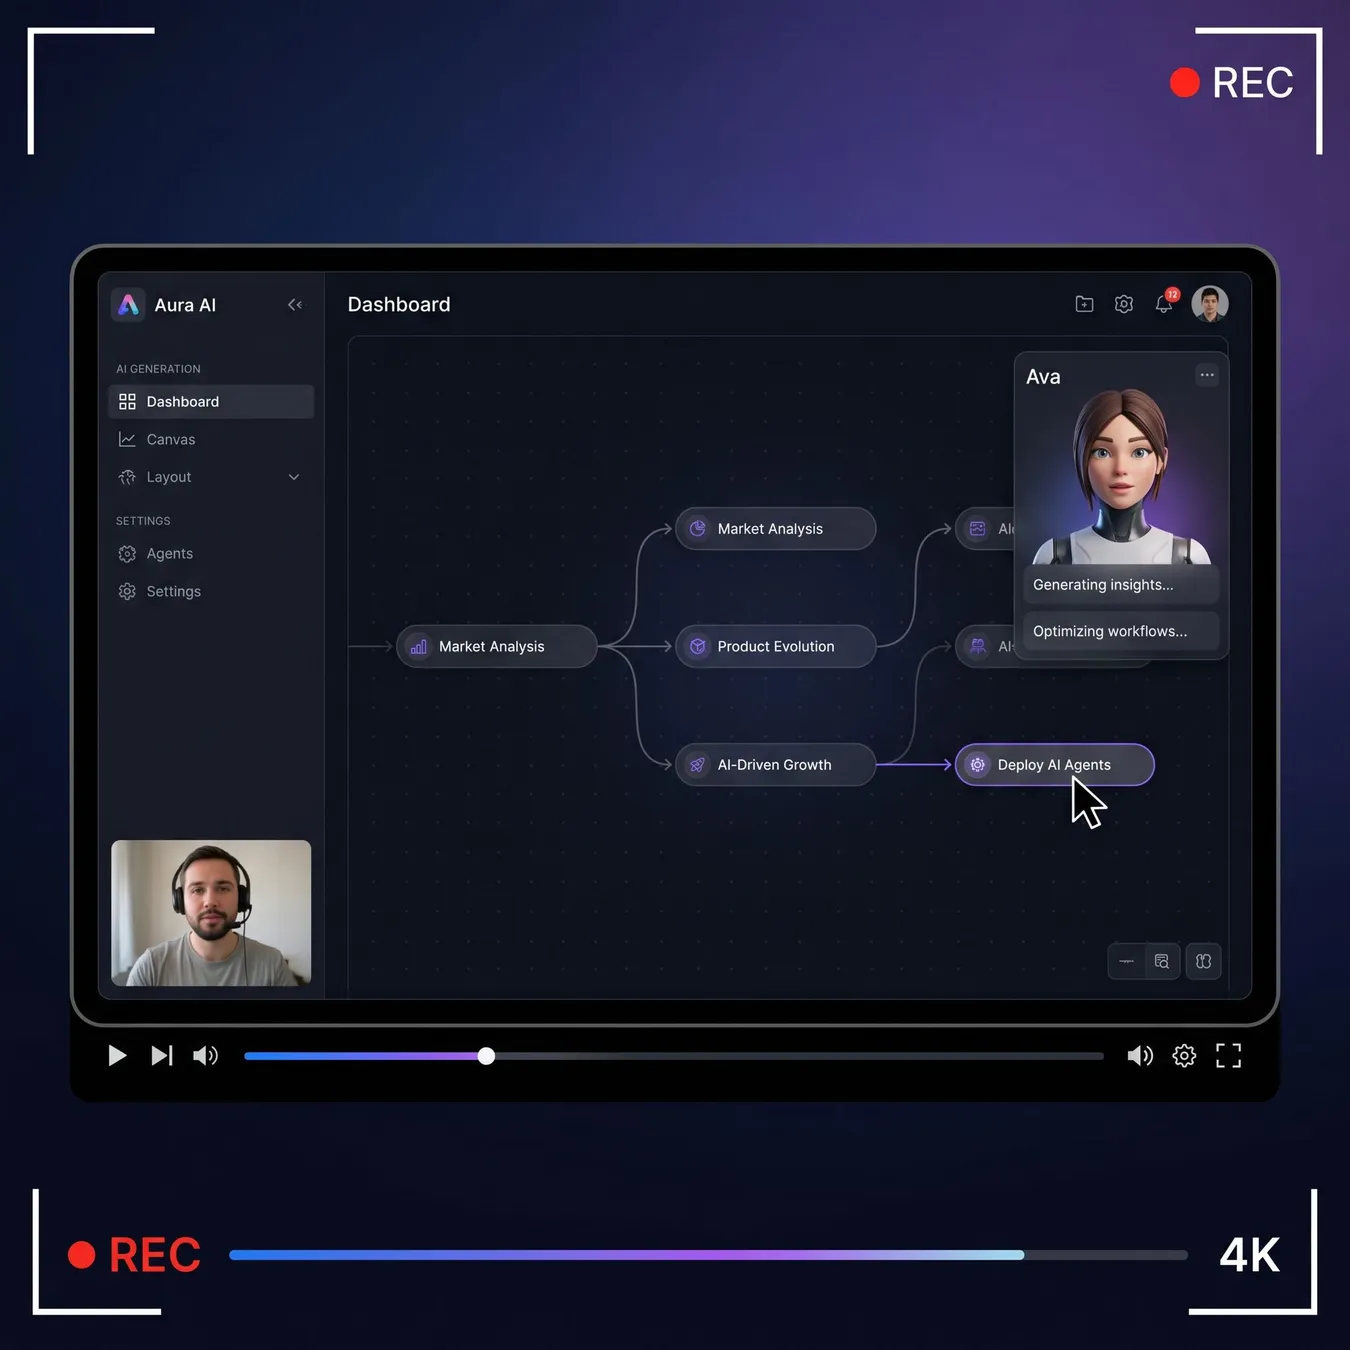The height and width of the screenshot is (1350, 1350).
Task: Click the video progress slider handle
Action: coord(486,1056)
